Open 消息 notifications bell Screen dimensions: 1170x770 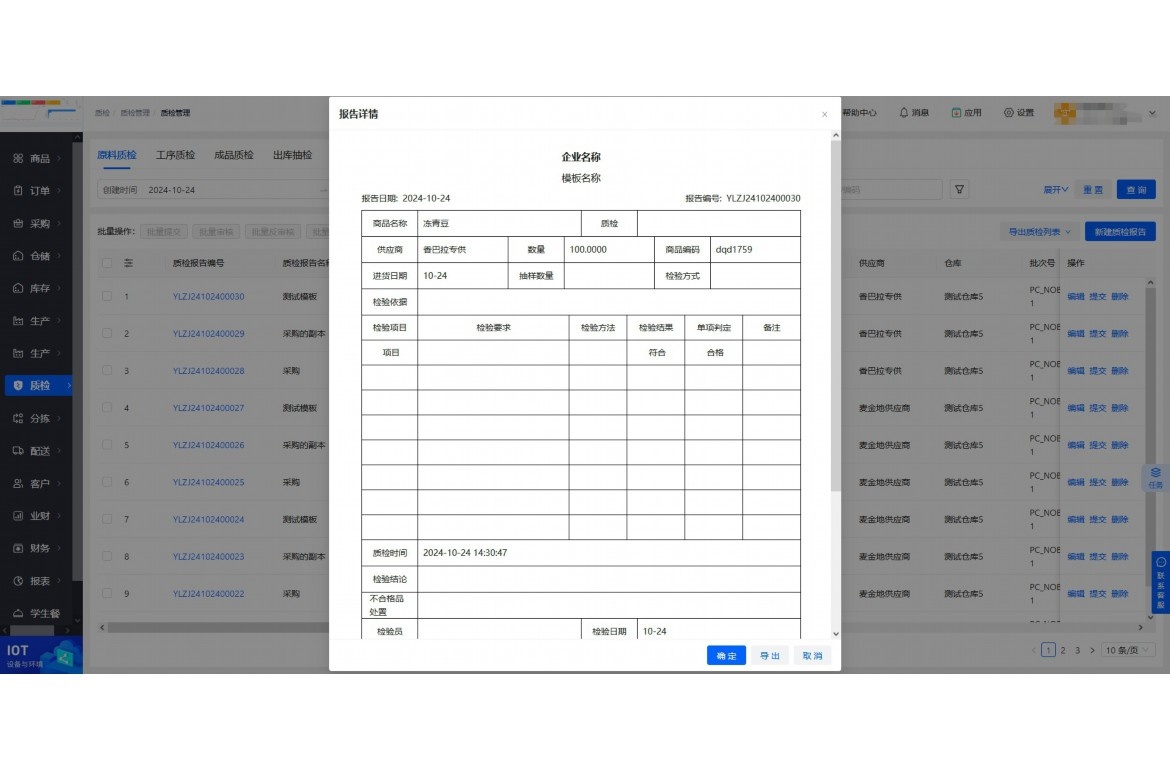914,113
